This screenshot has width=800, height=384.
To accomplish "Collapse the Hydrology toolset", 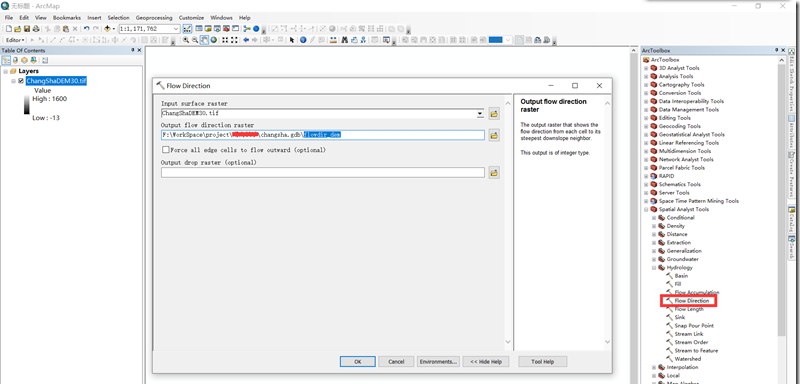I will click(654, 267).
